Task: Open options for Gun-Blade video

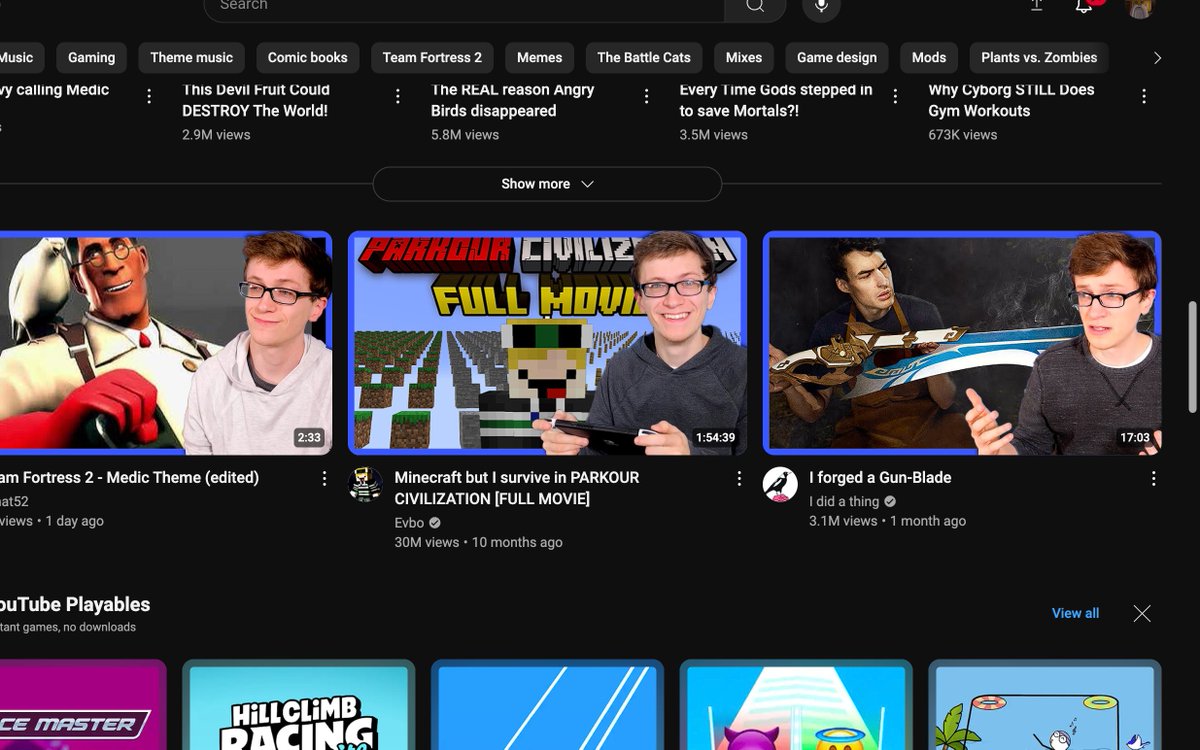Action: (x=1154, y=479)
